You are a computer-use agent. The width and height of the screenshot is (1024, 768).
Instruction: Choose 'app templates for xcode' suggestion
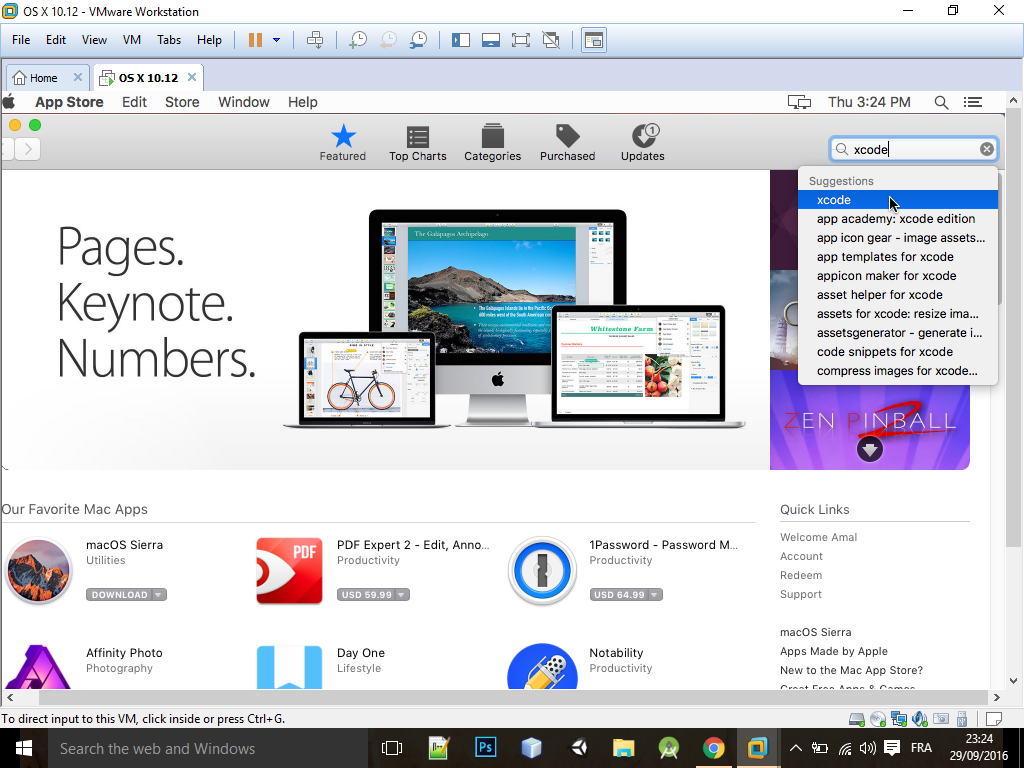[x=898, y=257]
